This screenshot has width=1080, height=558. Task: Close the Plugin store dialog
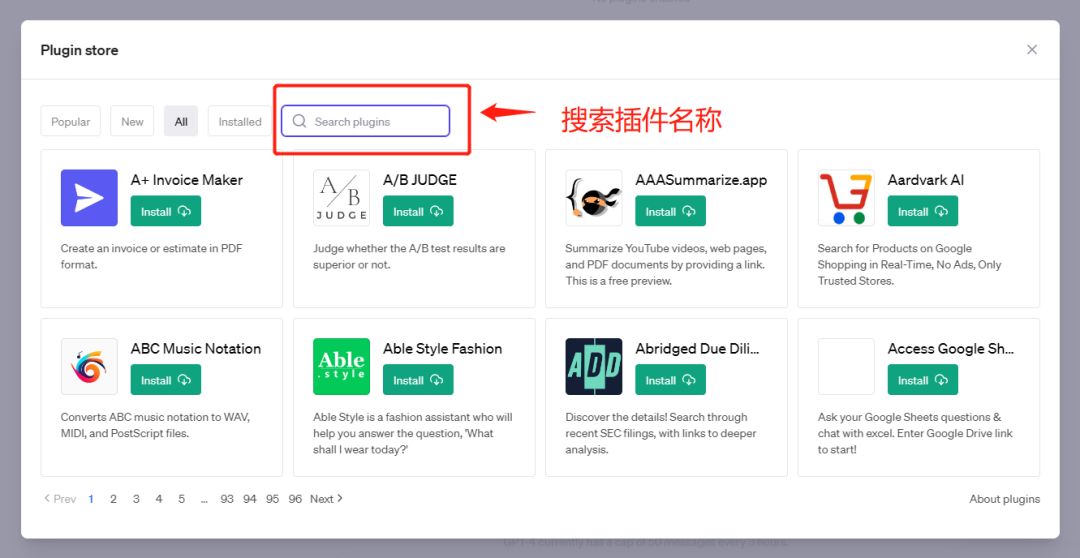pos(1031,50)
